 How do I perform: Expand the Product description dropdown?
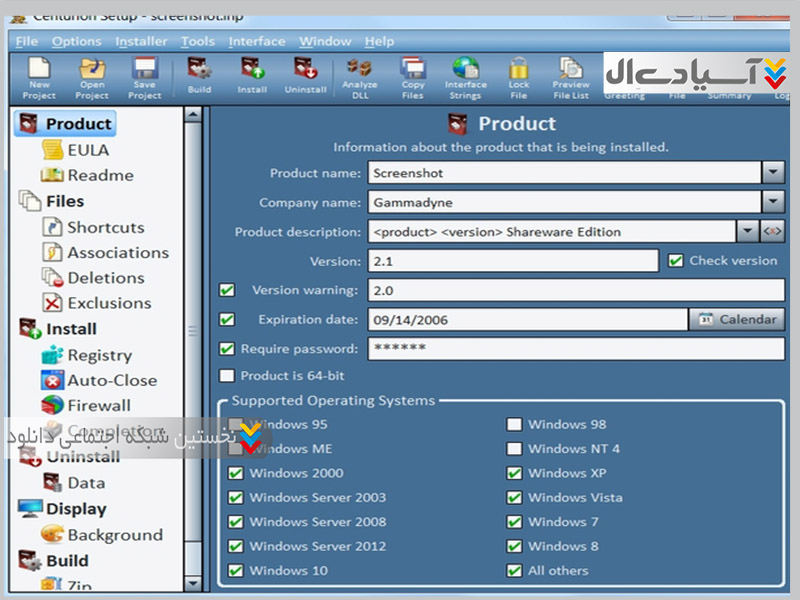(x=748, y=231)
